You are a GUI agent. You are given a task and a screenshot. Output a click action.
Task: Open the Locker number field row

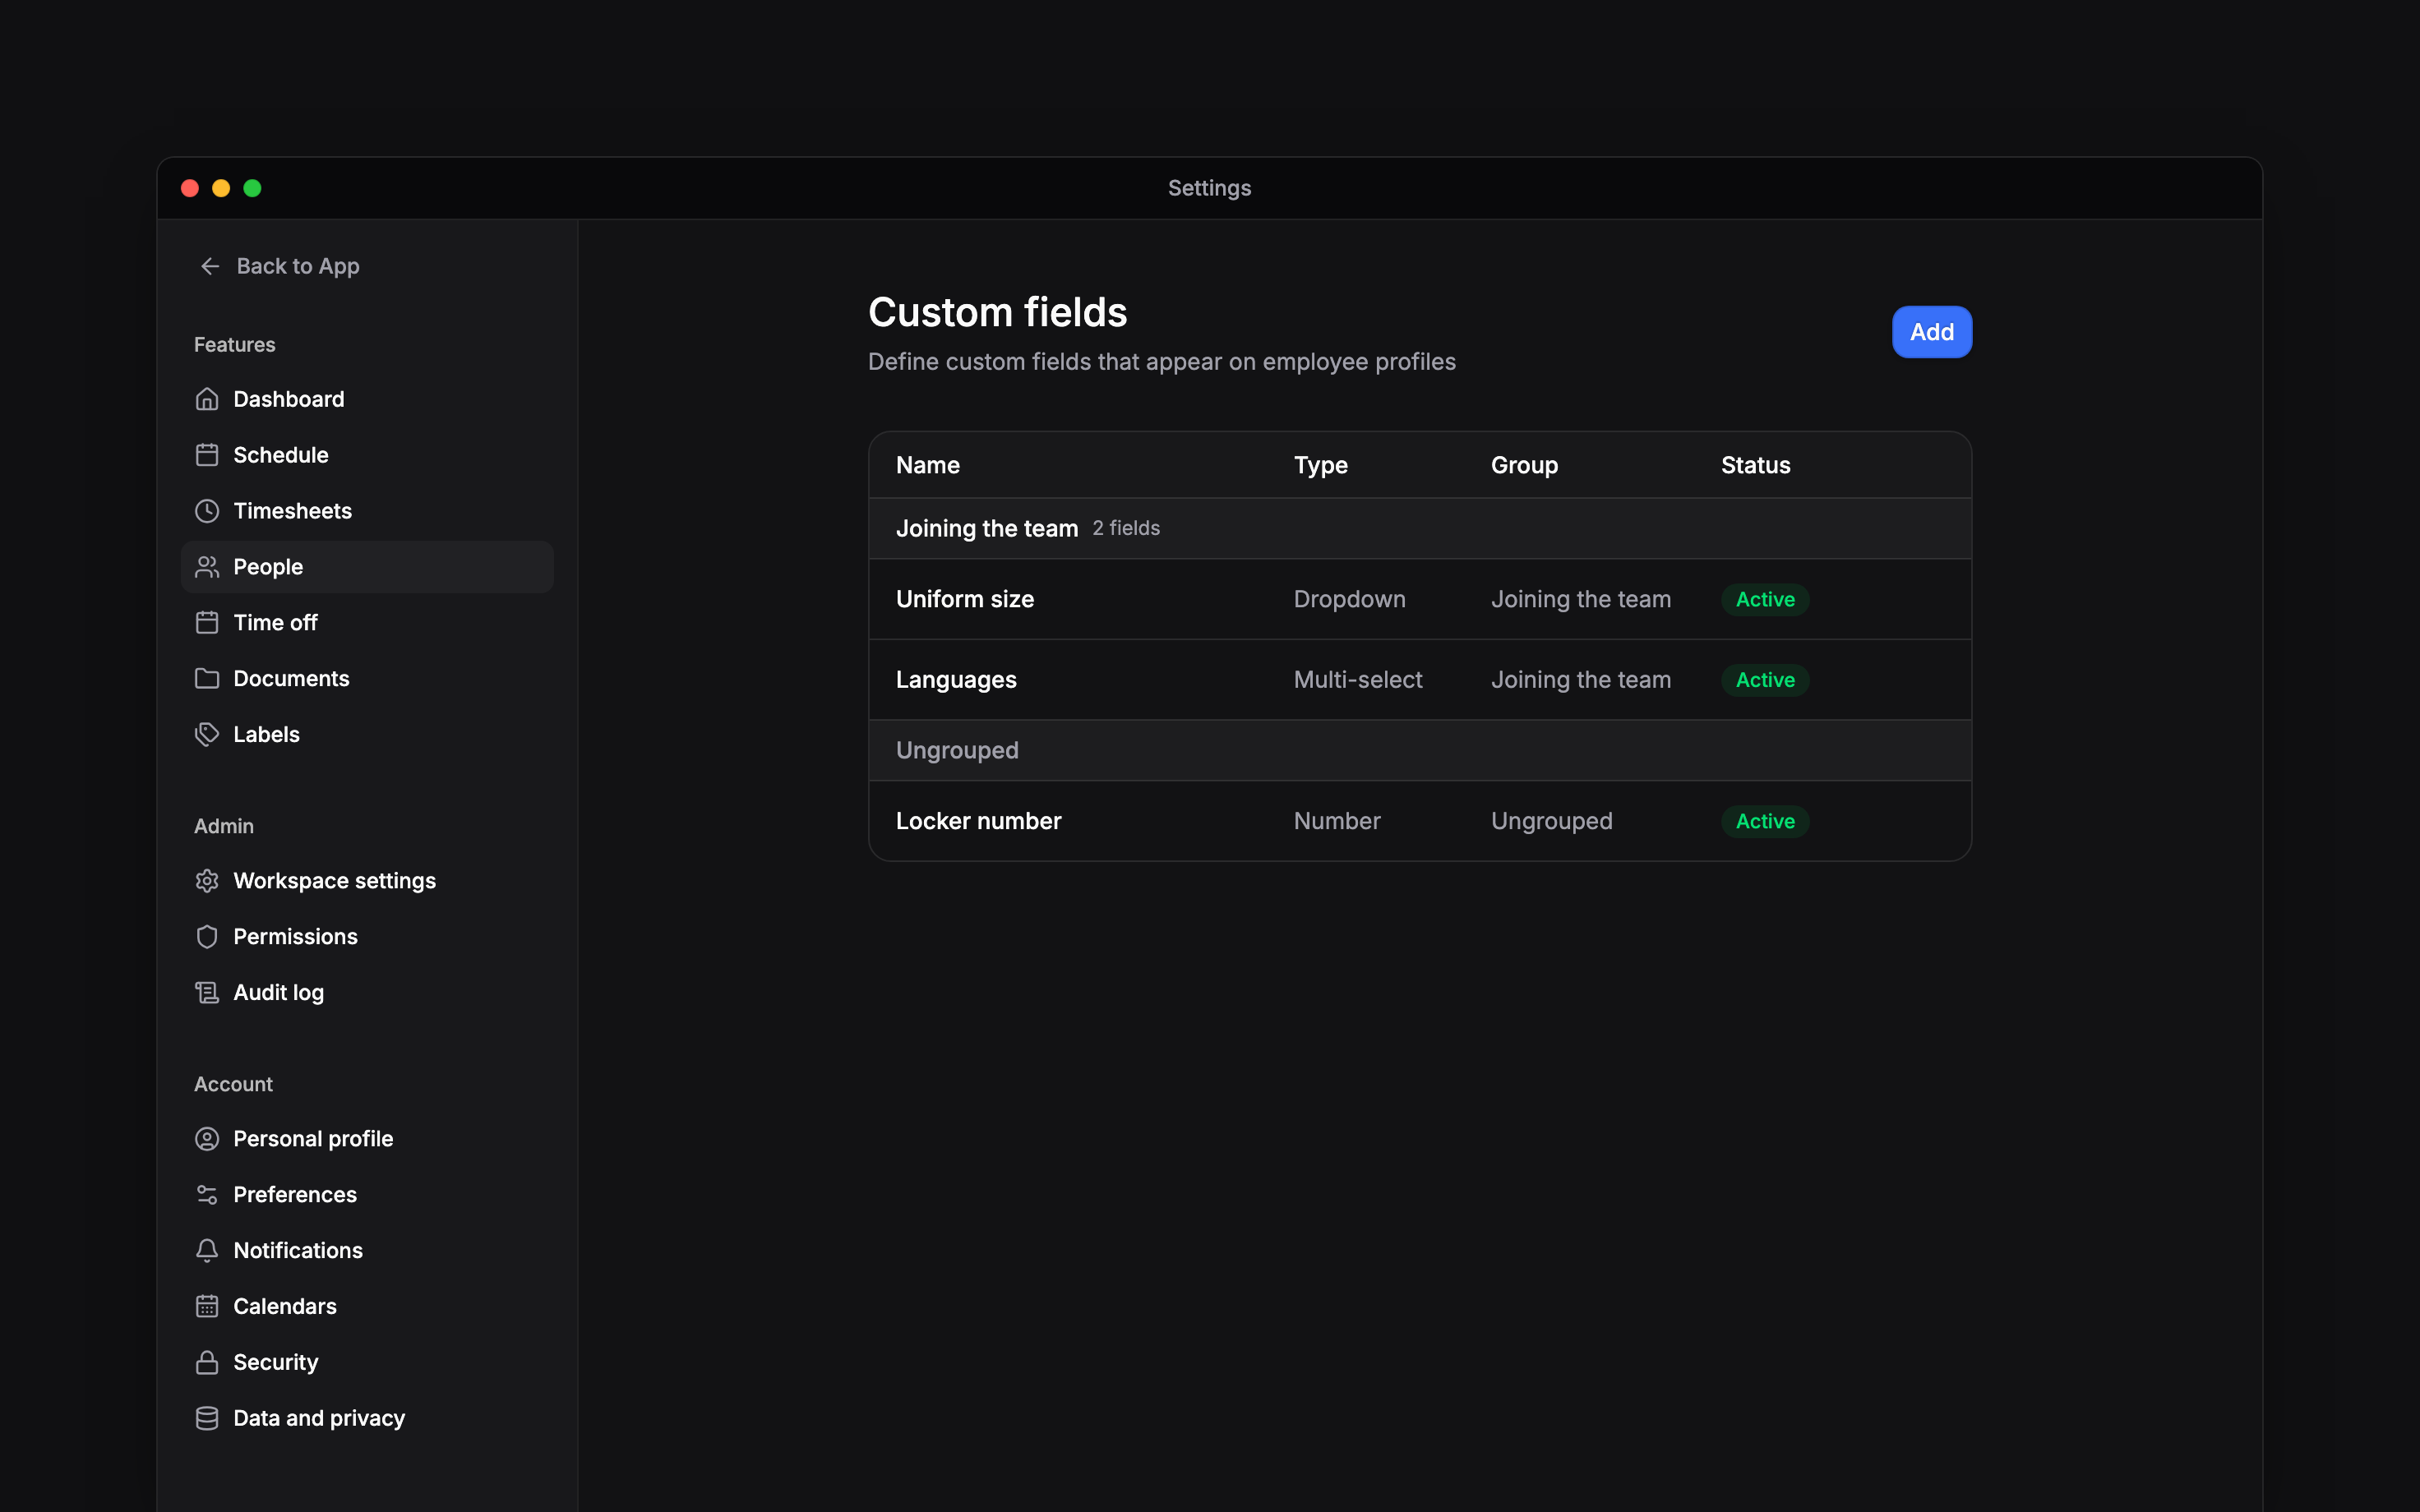pyautogui.click(x=1420, y=821)
